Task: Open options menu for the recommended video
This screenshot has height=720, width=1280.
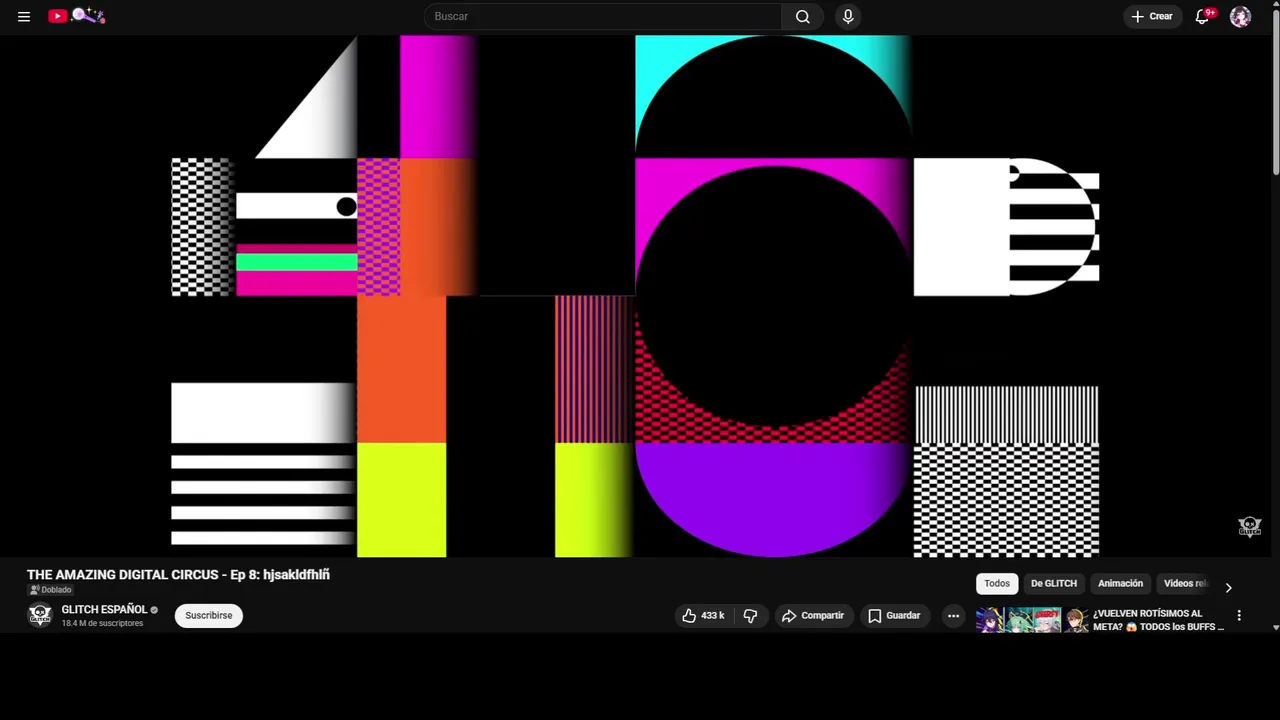Action: [1239, 616]
